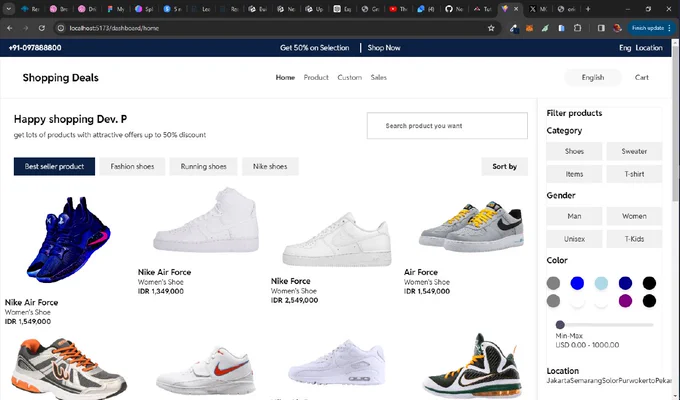Open the white Nike Force shoe image
The height and width of the screenshot is (400, 680).
tap(337, 239)
